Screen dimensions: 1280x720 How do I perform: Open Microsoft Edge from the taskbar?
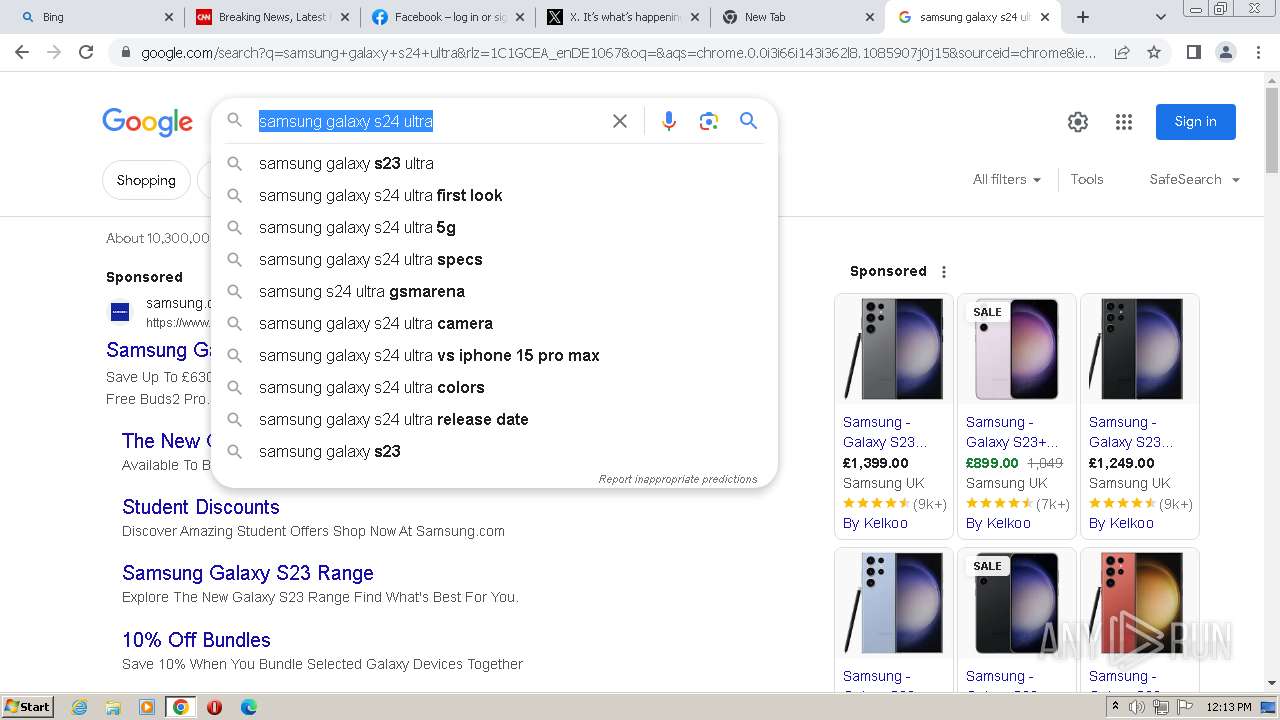(248, 707)
